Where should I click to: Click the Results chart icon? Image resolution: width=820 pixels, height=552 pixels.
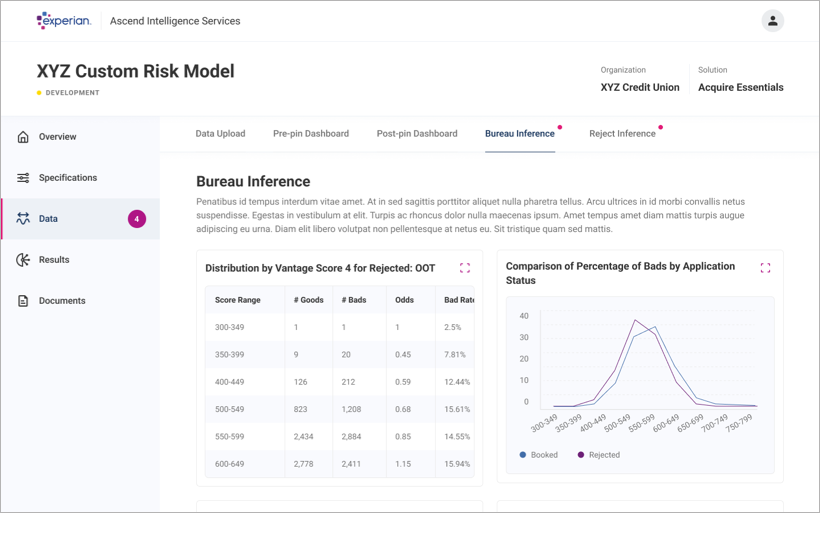(23, 260)
